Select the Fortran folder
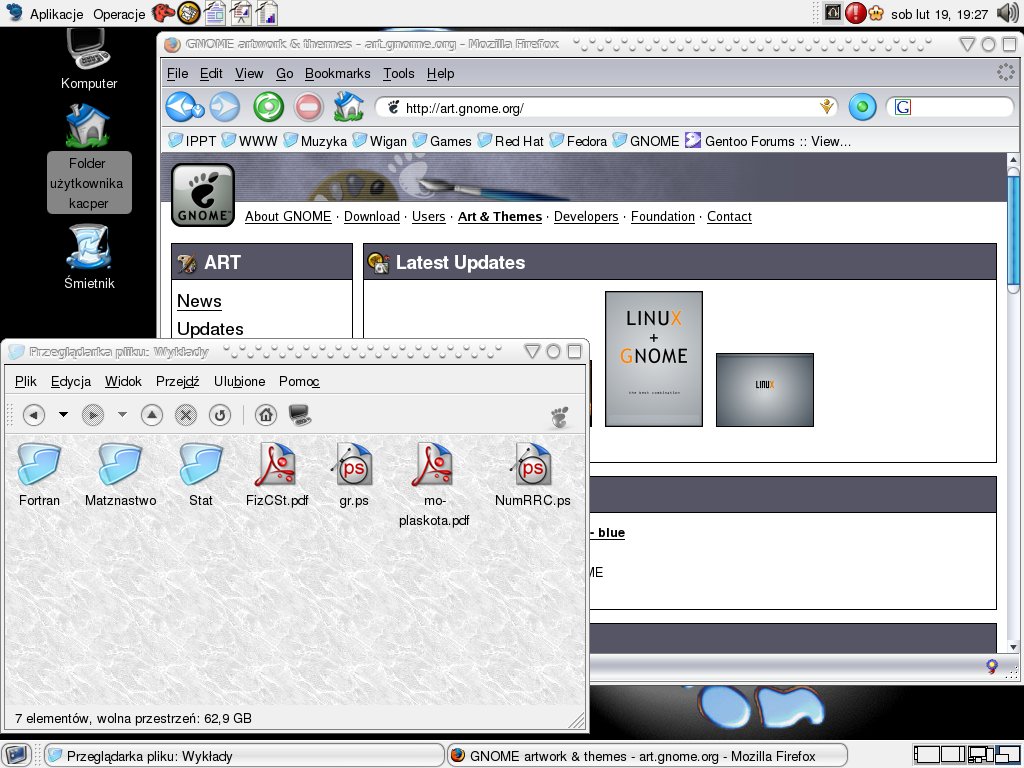This screenshot has width=1024, height=768. click(x=39, y=475)
